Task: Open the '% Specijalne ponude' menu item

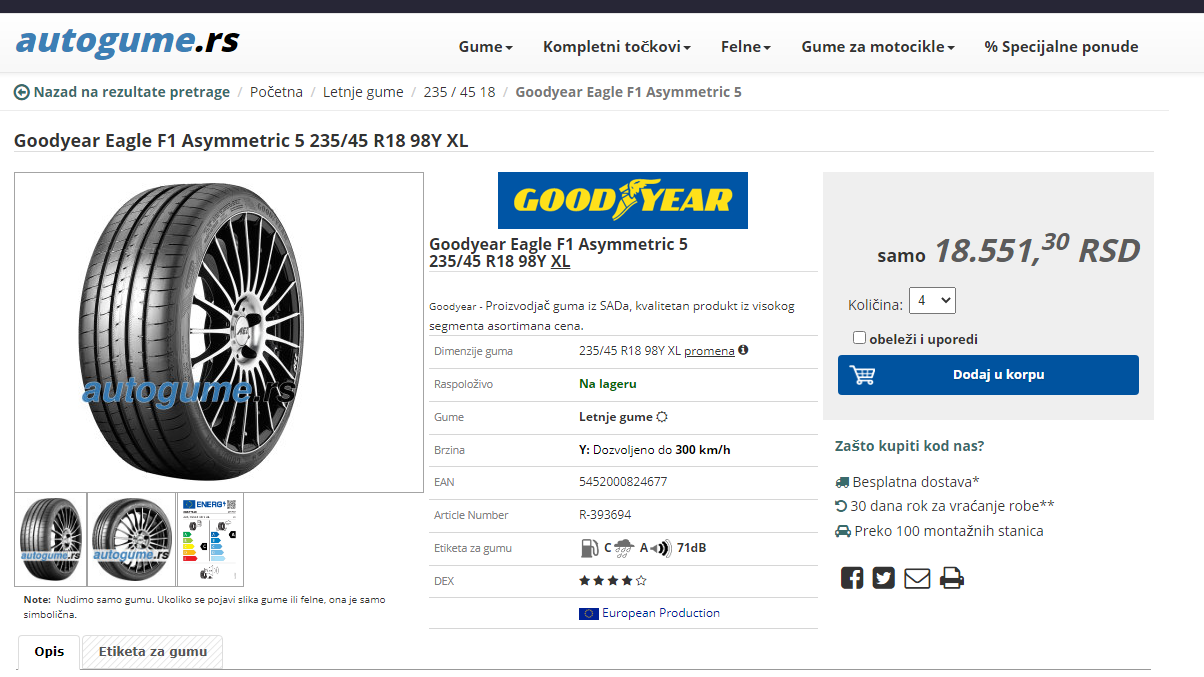Action: (x=1061, y=47)
